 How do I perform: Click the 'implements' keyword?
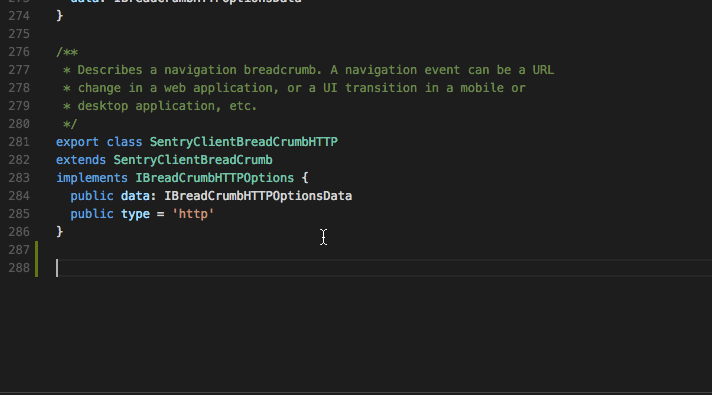[x=92, y=178]
